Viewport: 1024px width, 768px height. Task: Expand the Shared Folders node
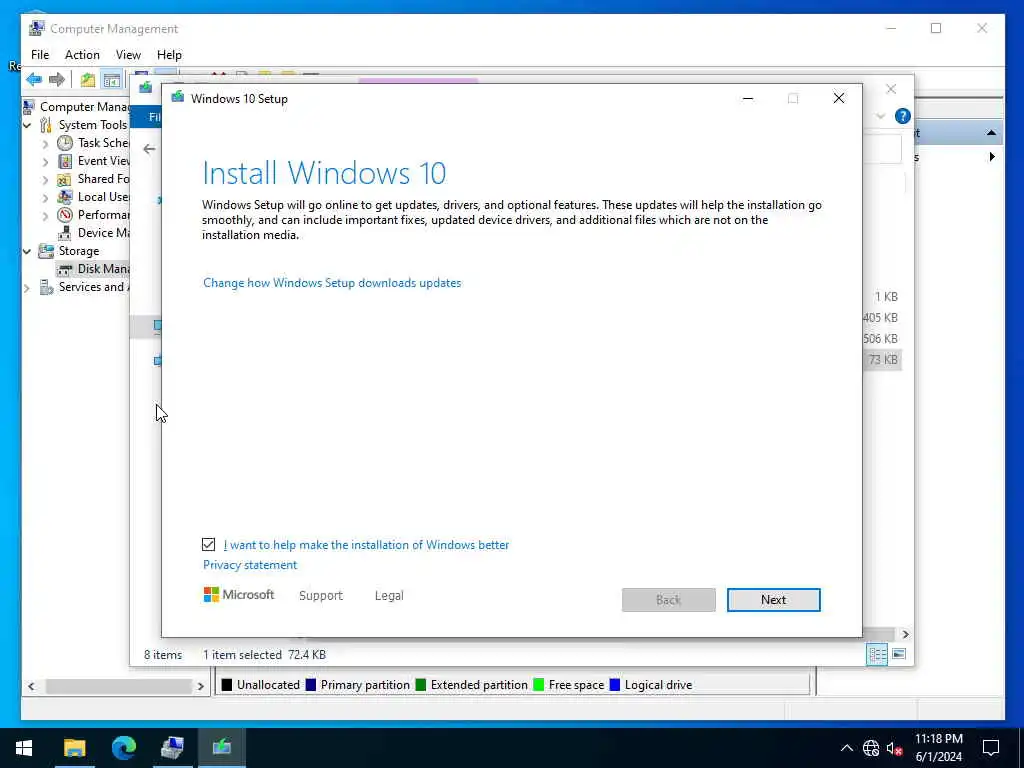[45, 179]
